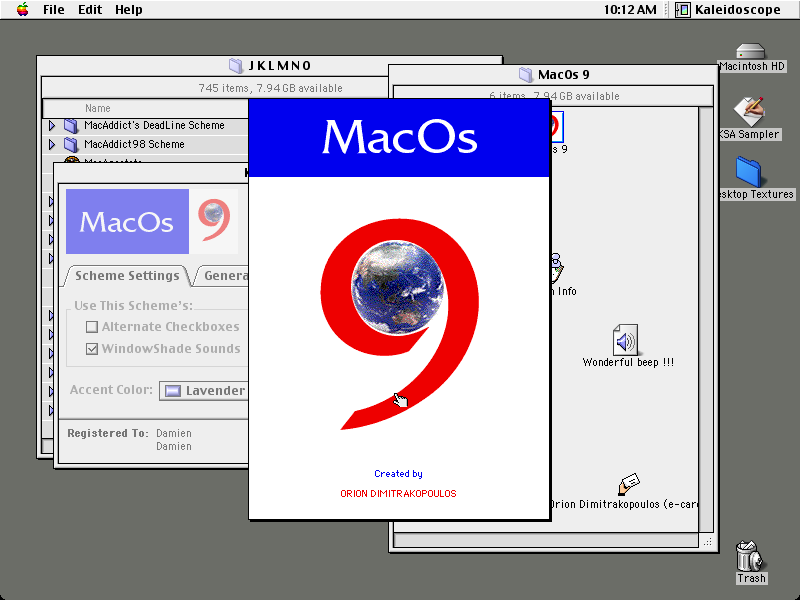The image size is (800, 600).
Task: Open the File menu
Action: click(x=54, y=10)
